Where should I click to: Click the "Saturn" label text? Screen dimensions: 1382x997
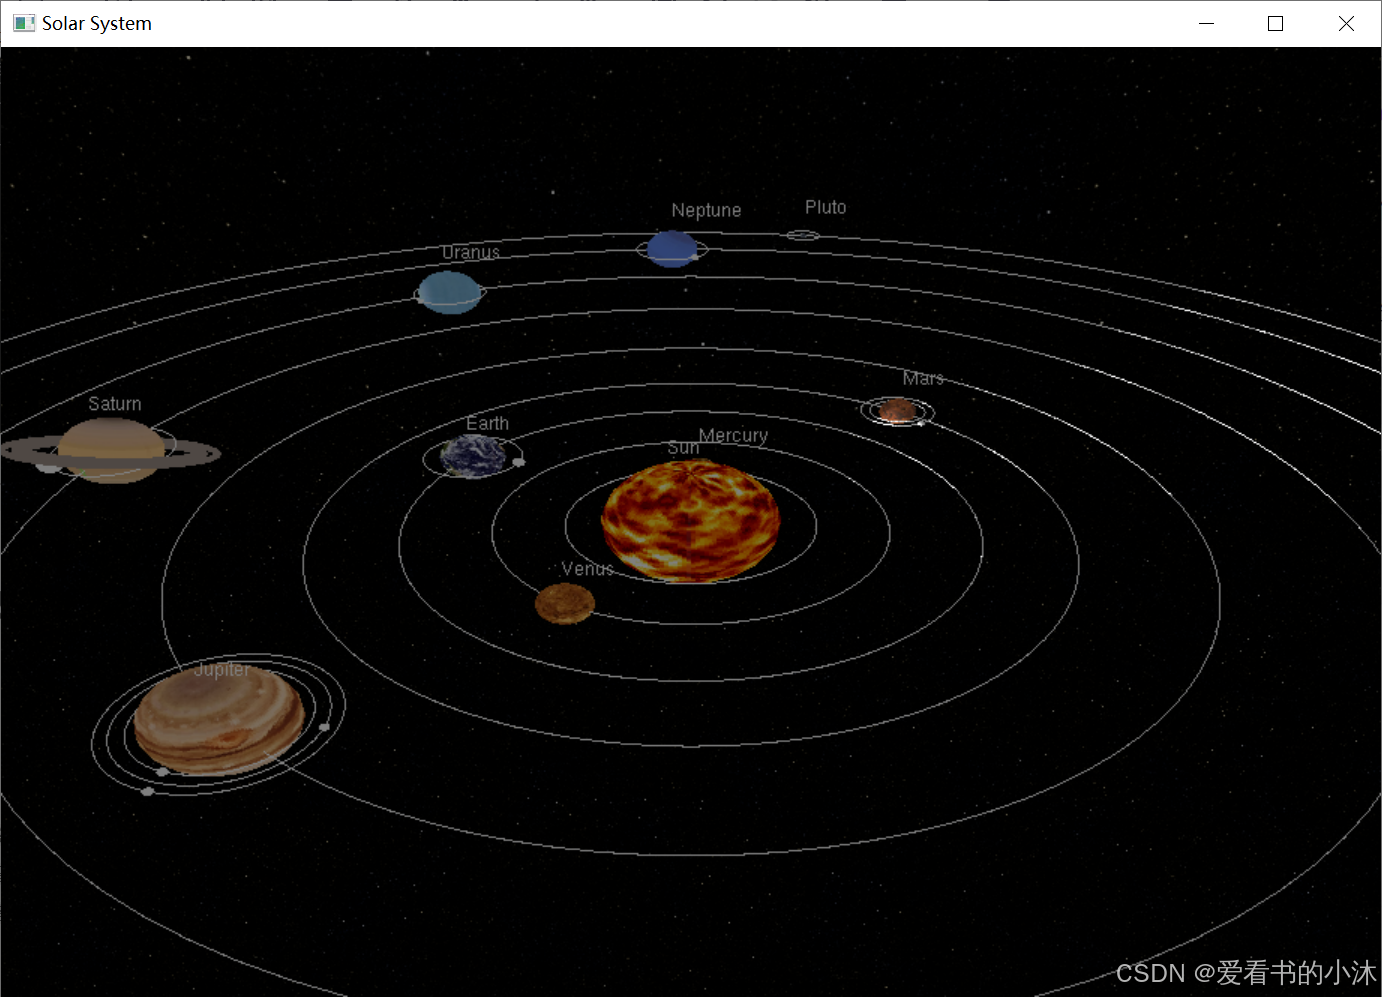(115, 404)
